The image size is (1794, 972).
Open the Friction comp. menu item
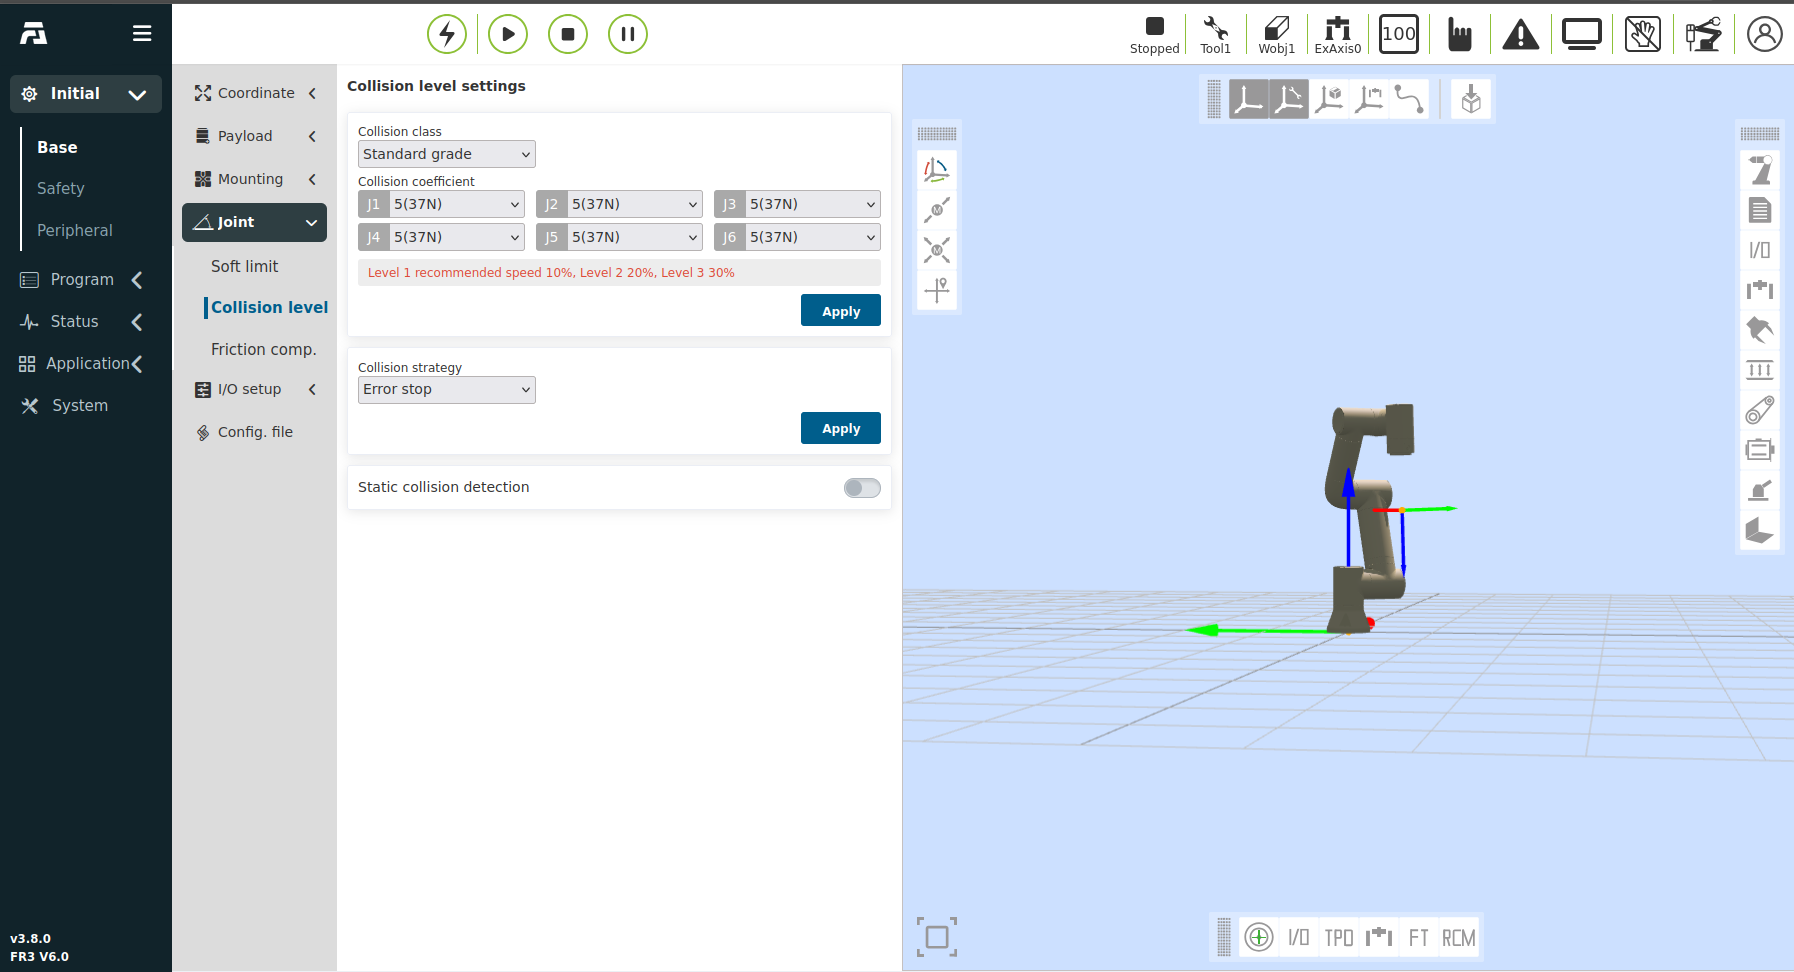[263, 349]
